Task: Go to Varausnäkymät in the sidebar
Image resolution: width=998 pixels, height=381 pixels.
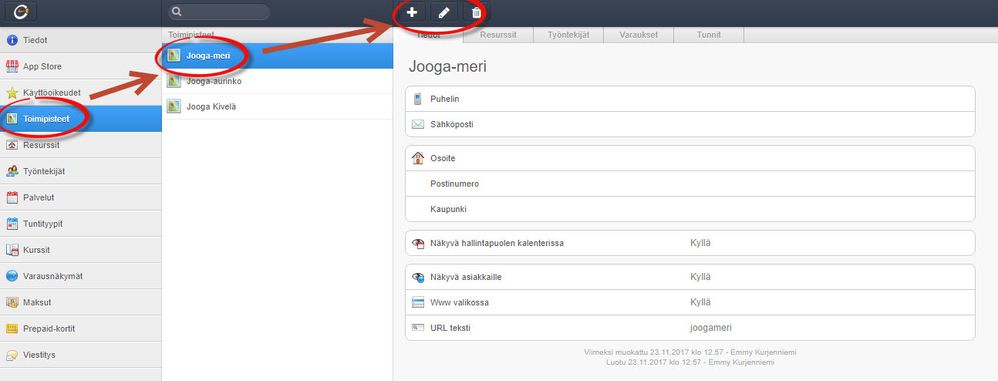Action: click(x=81, y=276)
